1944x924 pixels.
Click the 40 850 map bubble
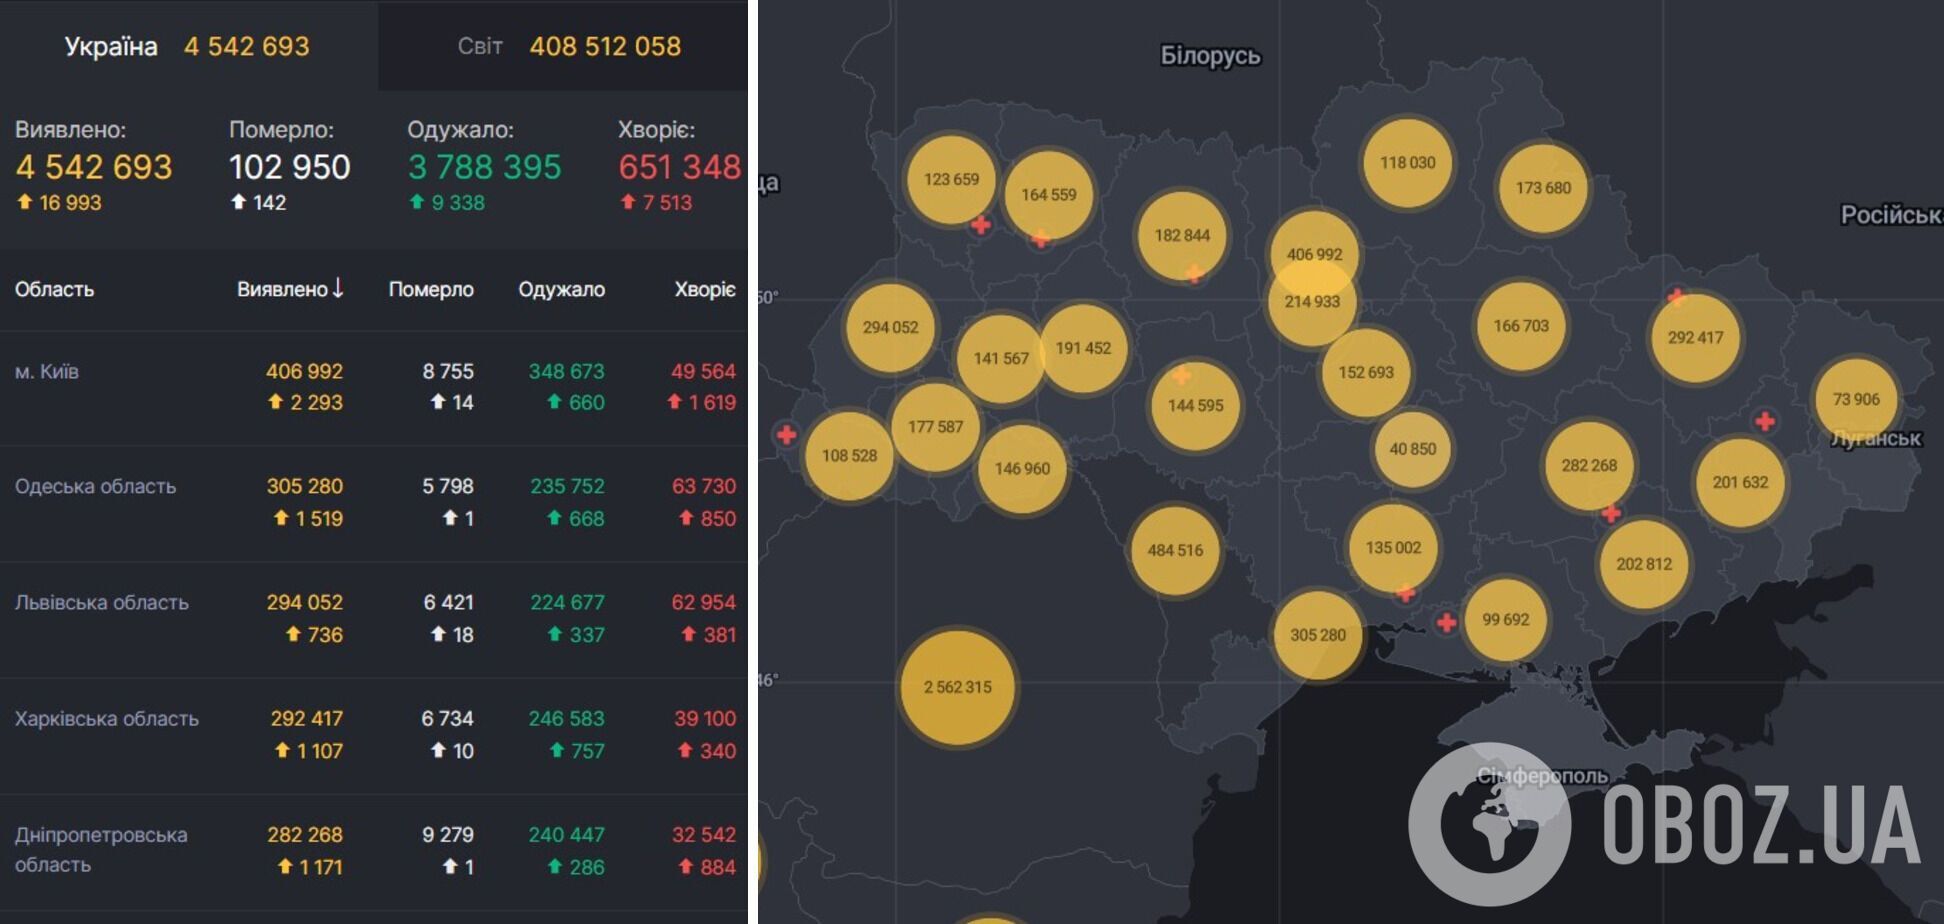coord(1412,449)
